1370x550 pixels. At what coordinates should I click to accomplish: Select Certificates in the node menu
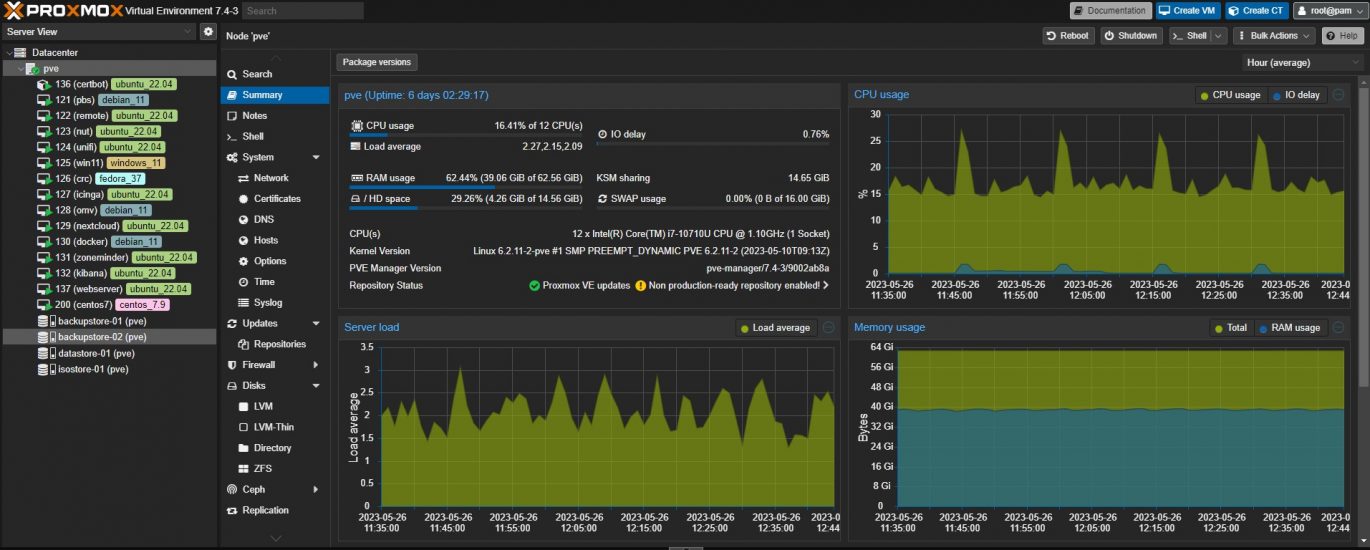click(x=278, y=199)
